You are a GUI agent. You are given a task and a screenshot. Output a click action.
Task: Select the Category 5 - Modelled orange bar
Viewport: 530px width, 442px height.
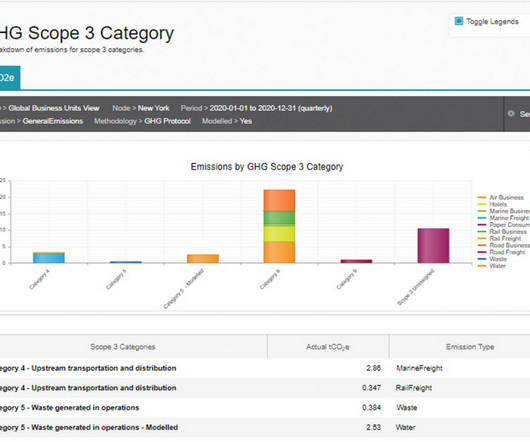coord(203,259)
